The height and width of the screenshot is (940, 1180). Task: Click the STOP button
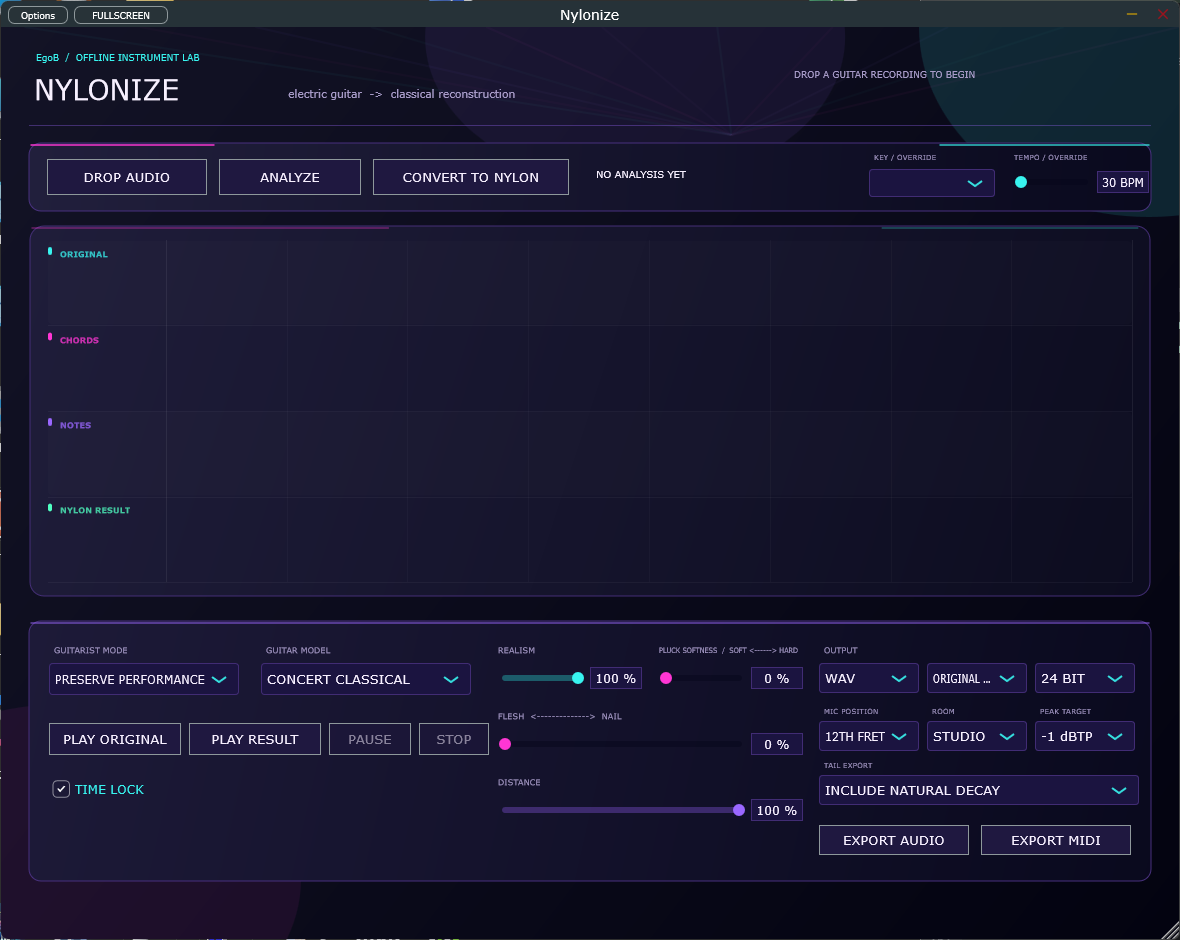[454, 739]
